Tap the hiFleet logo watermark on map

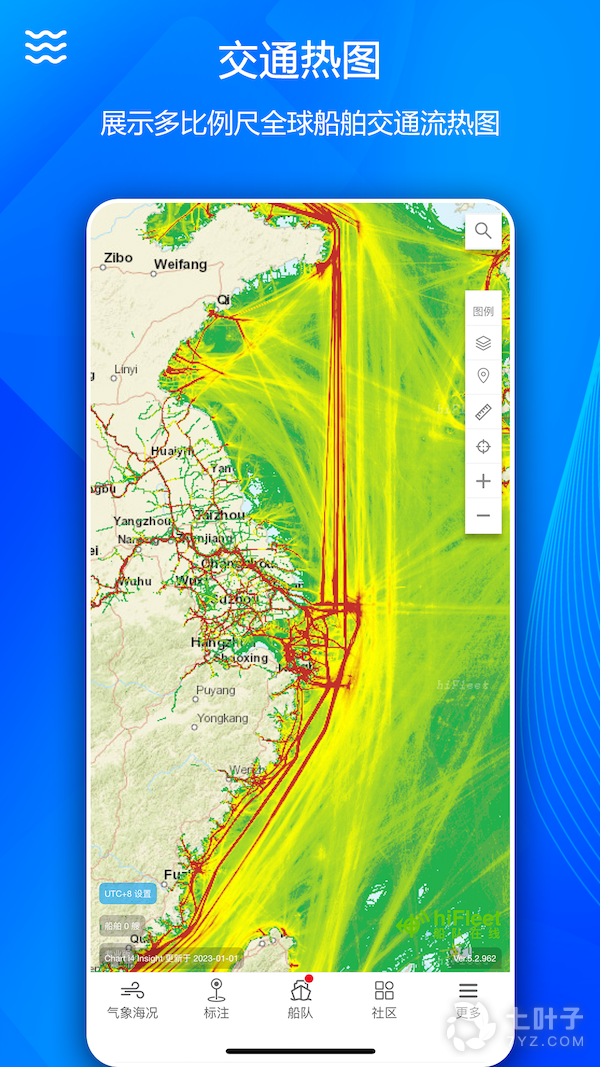pyautogui.click(x=452, y=925)
